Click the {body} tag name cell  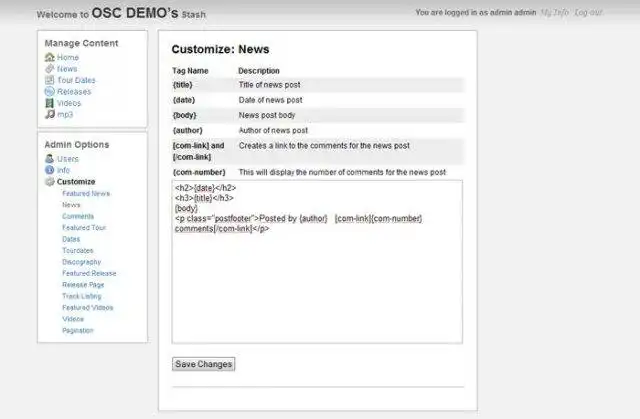tap(184, 115)
